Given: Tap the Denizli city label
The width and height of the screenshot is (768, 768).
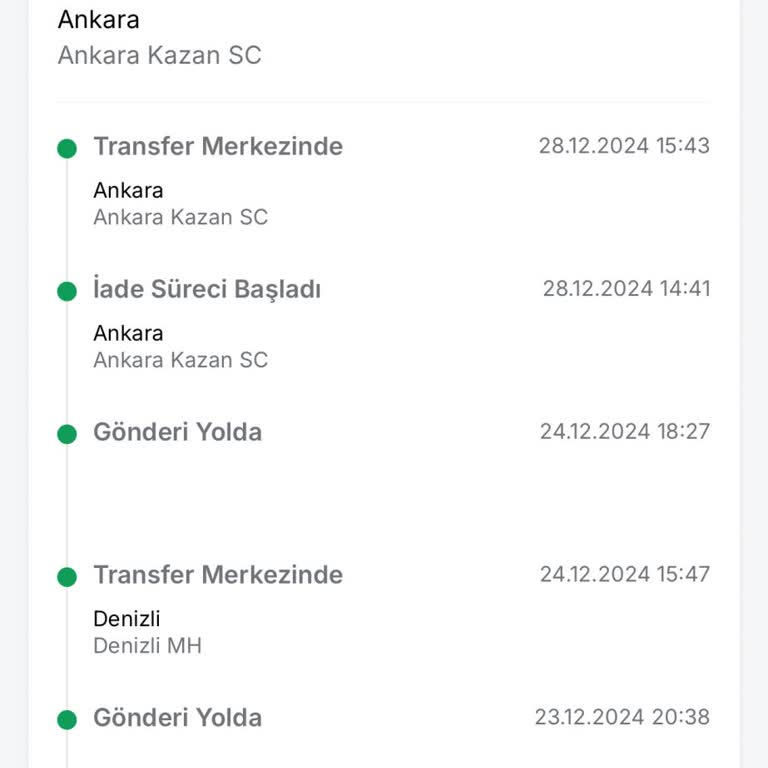Looking at the screenshot, I should tap(127, 619).
